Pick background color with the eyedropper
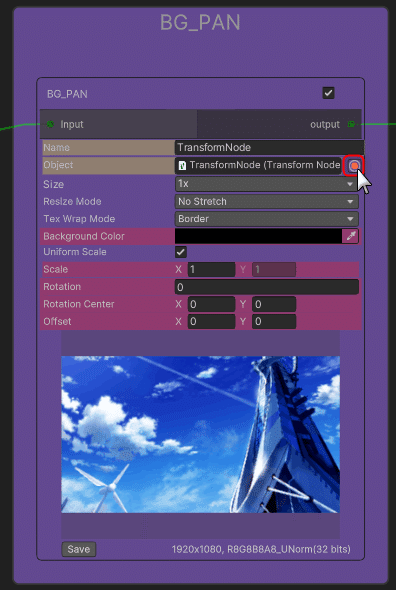 pyautogui.click(x=351, y=236)
